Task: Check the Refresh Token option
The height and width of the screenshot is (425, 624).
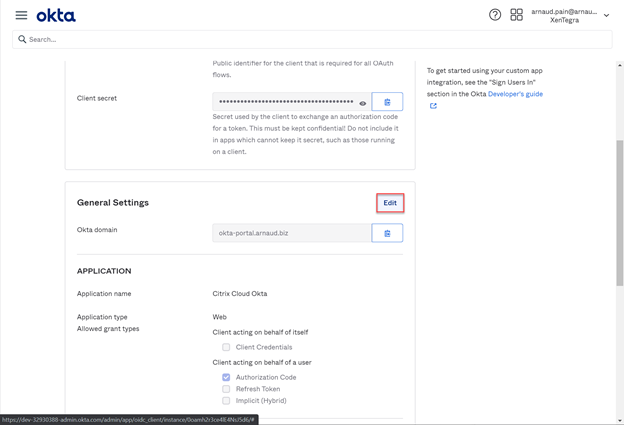Action: pos(226,389)
